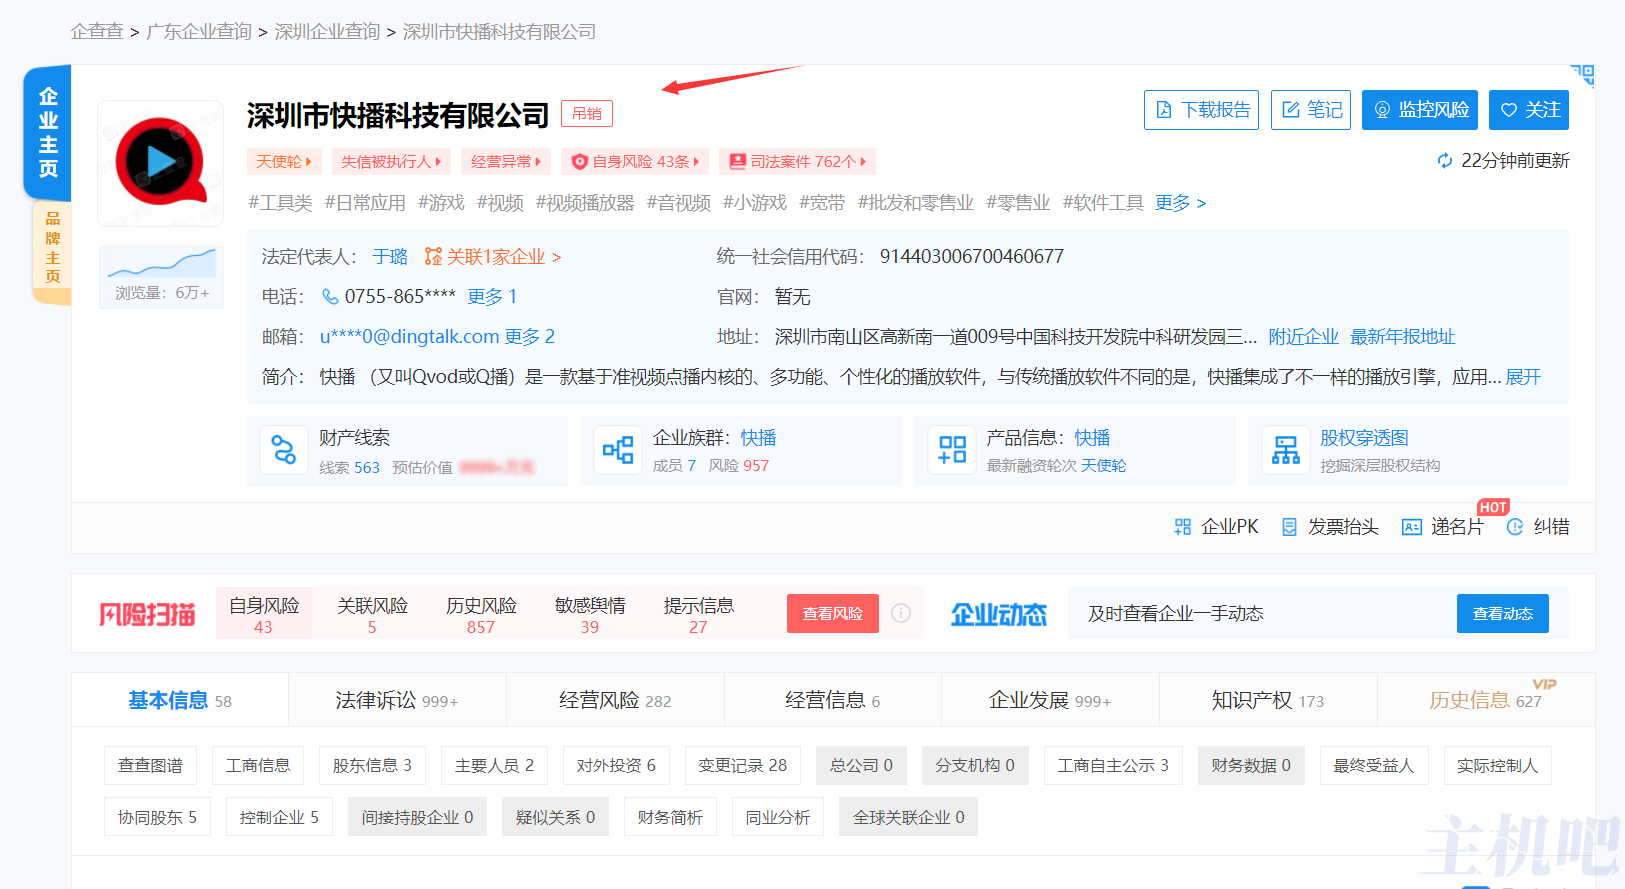This screenshot has height=889, width=1625.
Task: Show more emails 更多 2
Action: point(530,337)
